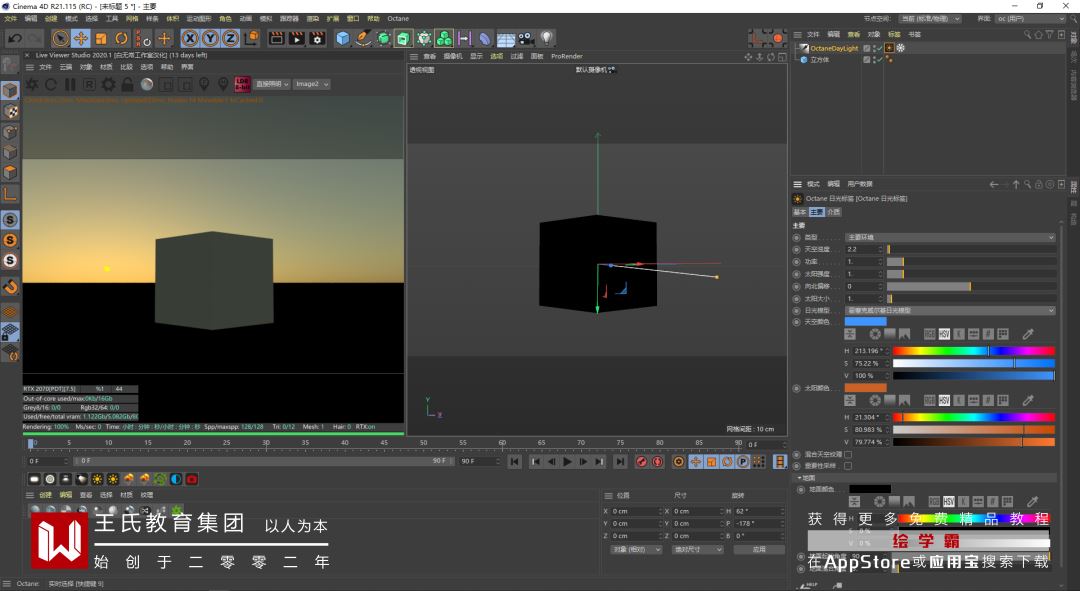Image resolution: width=1080 pixels, height=591 pixels.
Task: Enable the 混合天空纹理 checkbox
Action: (848, 454)
